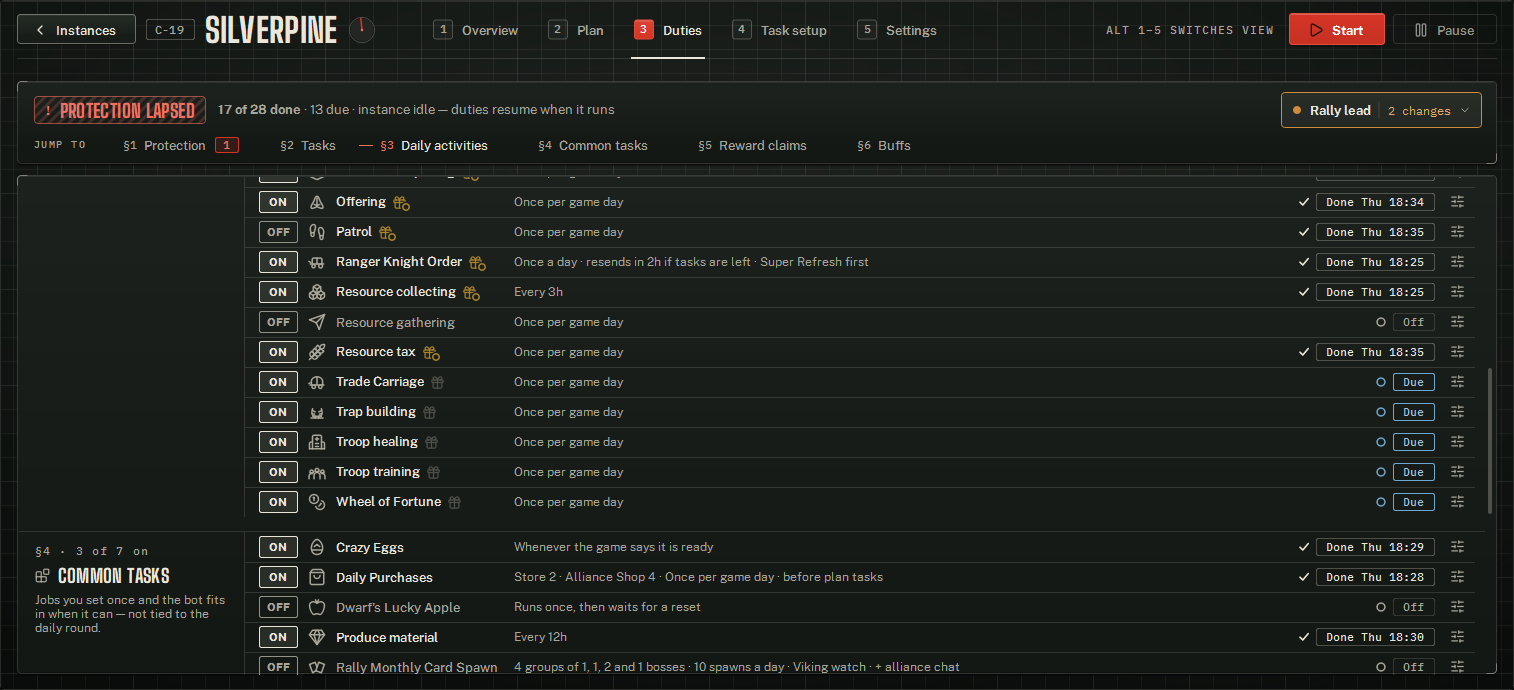Go back to Instances
The image size is (1514, 690).
point(76,30)
